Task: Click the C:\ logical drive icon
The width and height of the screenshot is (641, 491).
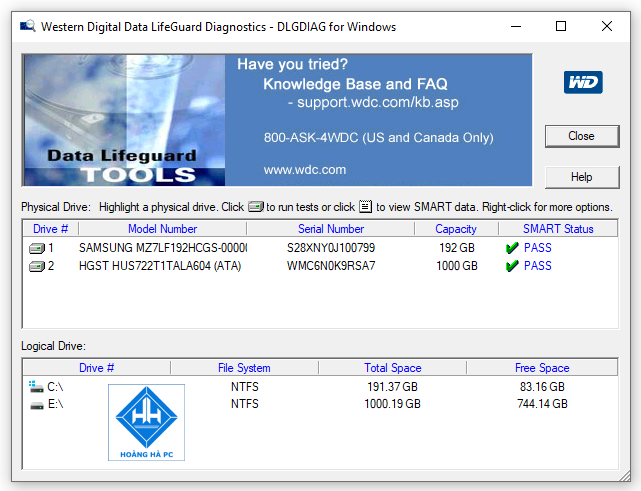Action: click(36, 386)
